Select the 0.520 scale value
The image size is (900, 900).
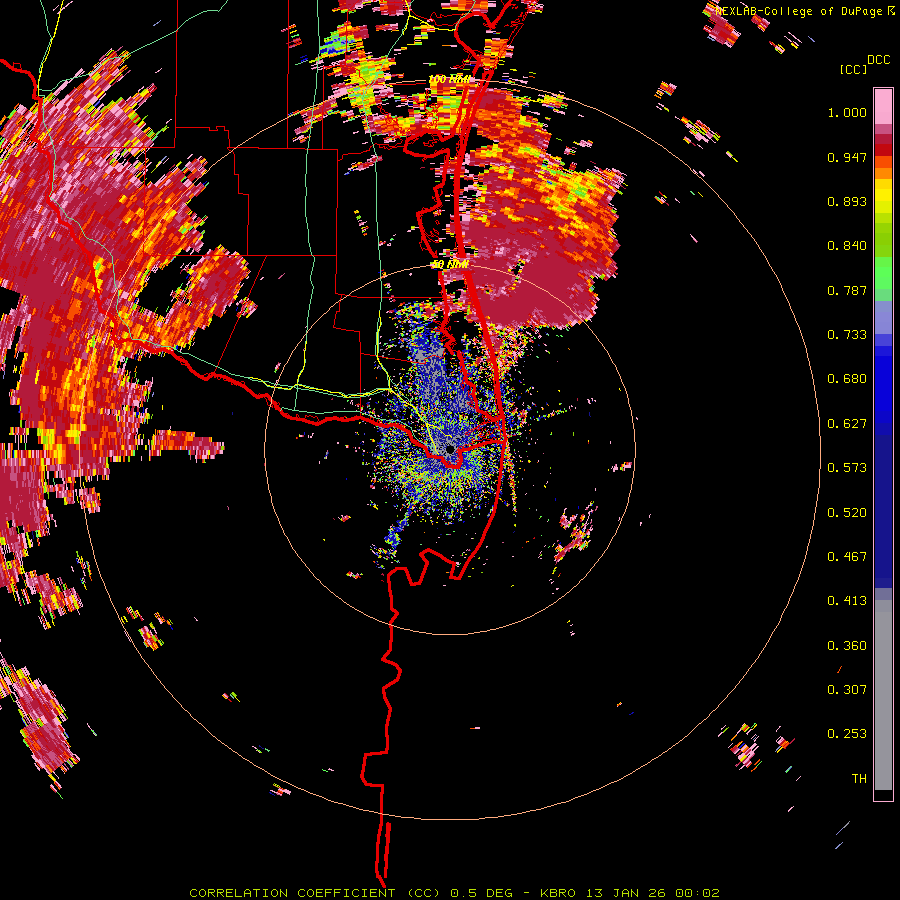847,513
